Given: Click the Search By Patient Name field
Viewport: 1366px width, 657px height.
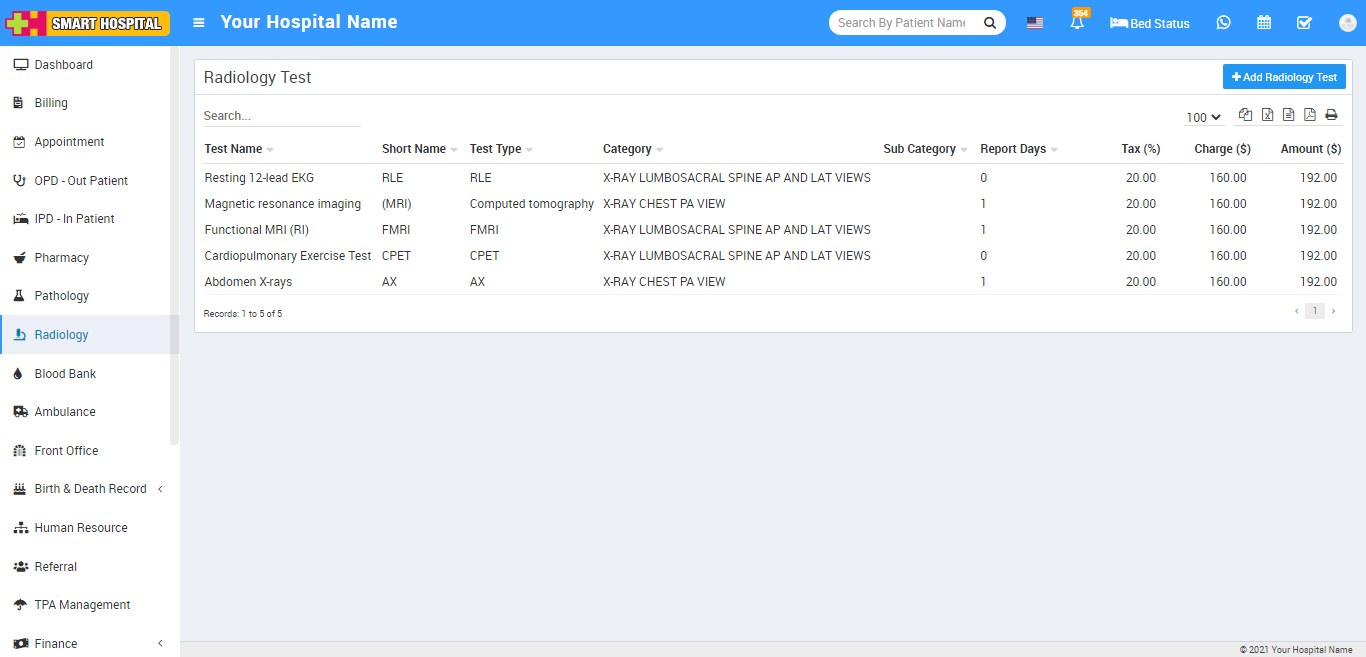Looking at the screenshot, I should point(902,23).
